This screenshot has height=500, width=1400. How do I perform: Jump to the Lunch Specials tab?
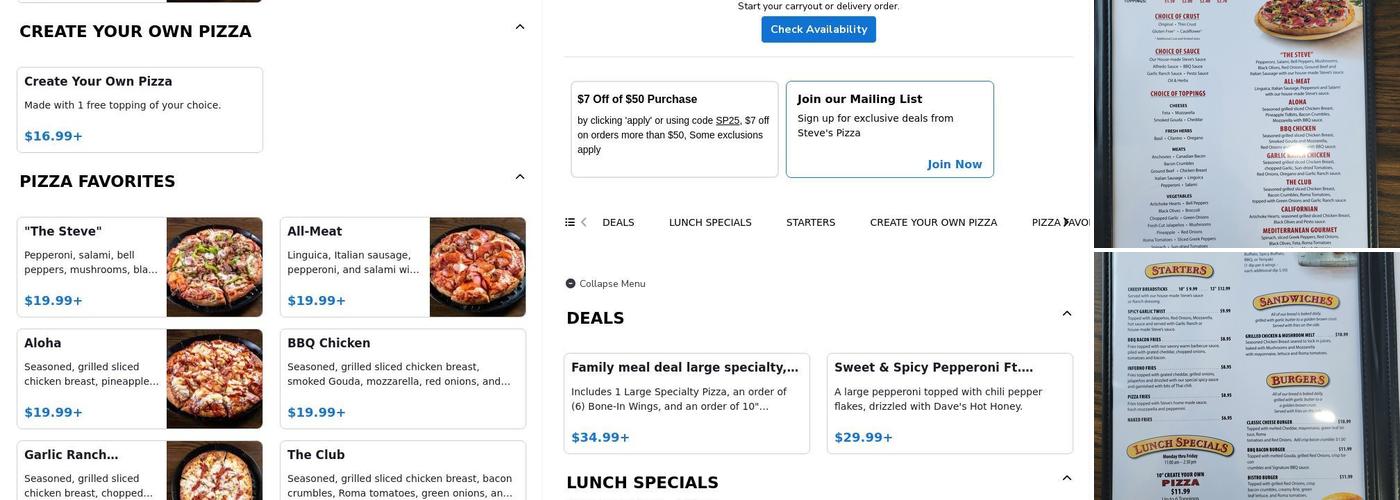710,222
